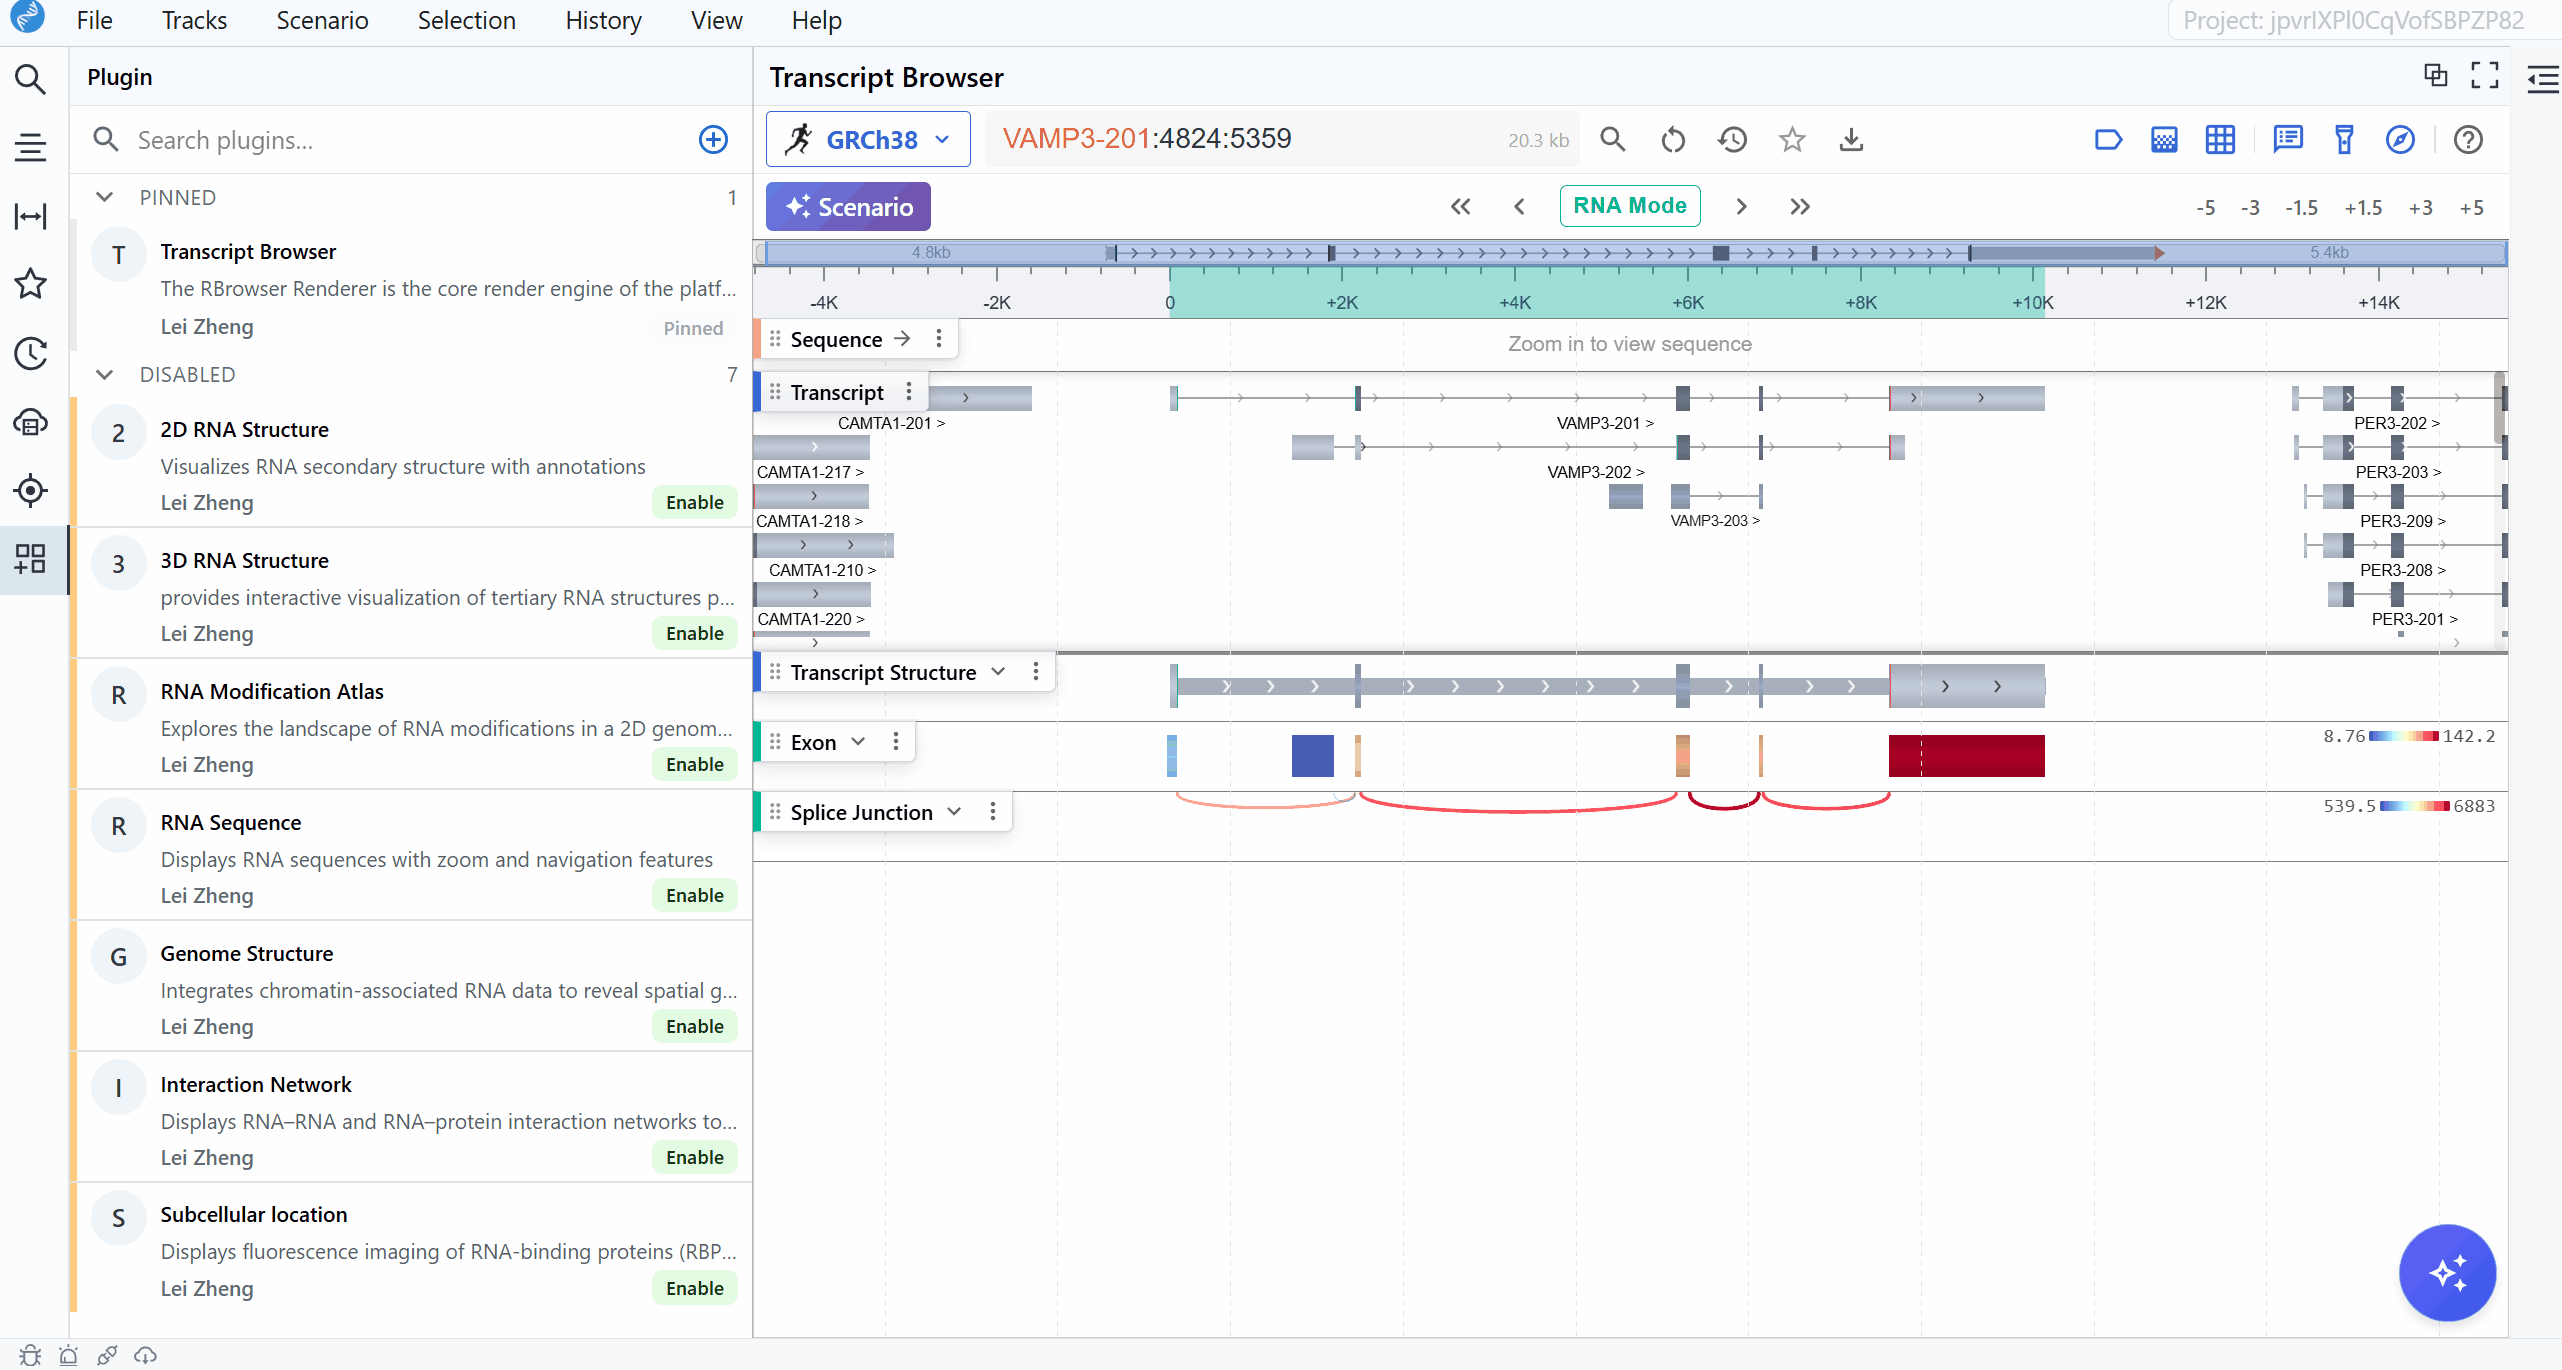Click the purple Scenario button
Image resolution: width=2562 pixels, height=1370 pixels.
pos(848,206)
